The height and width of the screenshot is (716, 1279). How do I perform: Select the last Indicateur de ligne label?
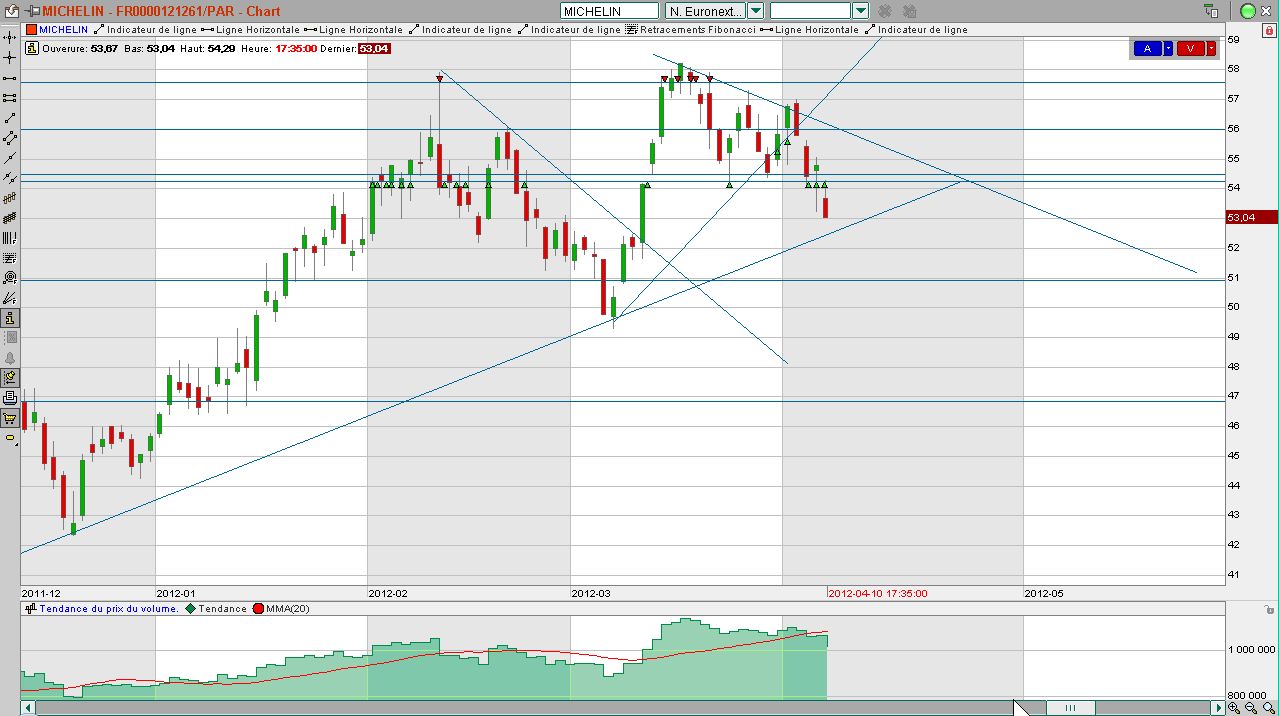915,30
